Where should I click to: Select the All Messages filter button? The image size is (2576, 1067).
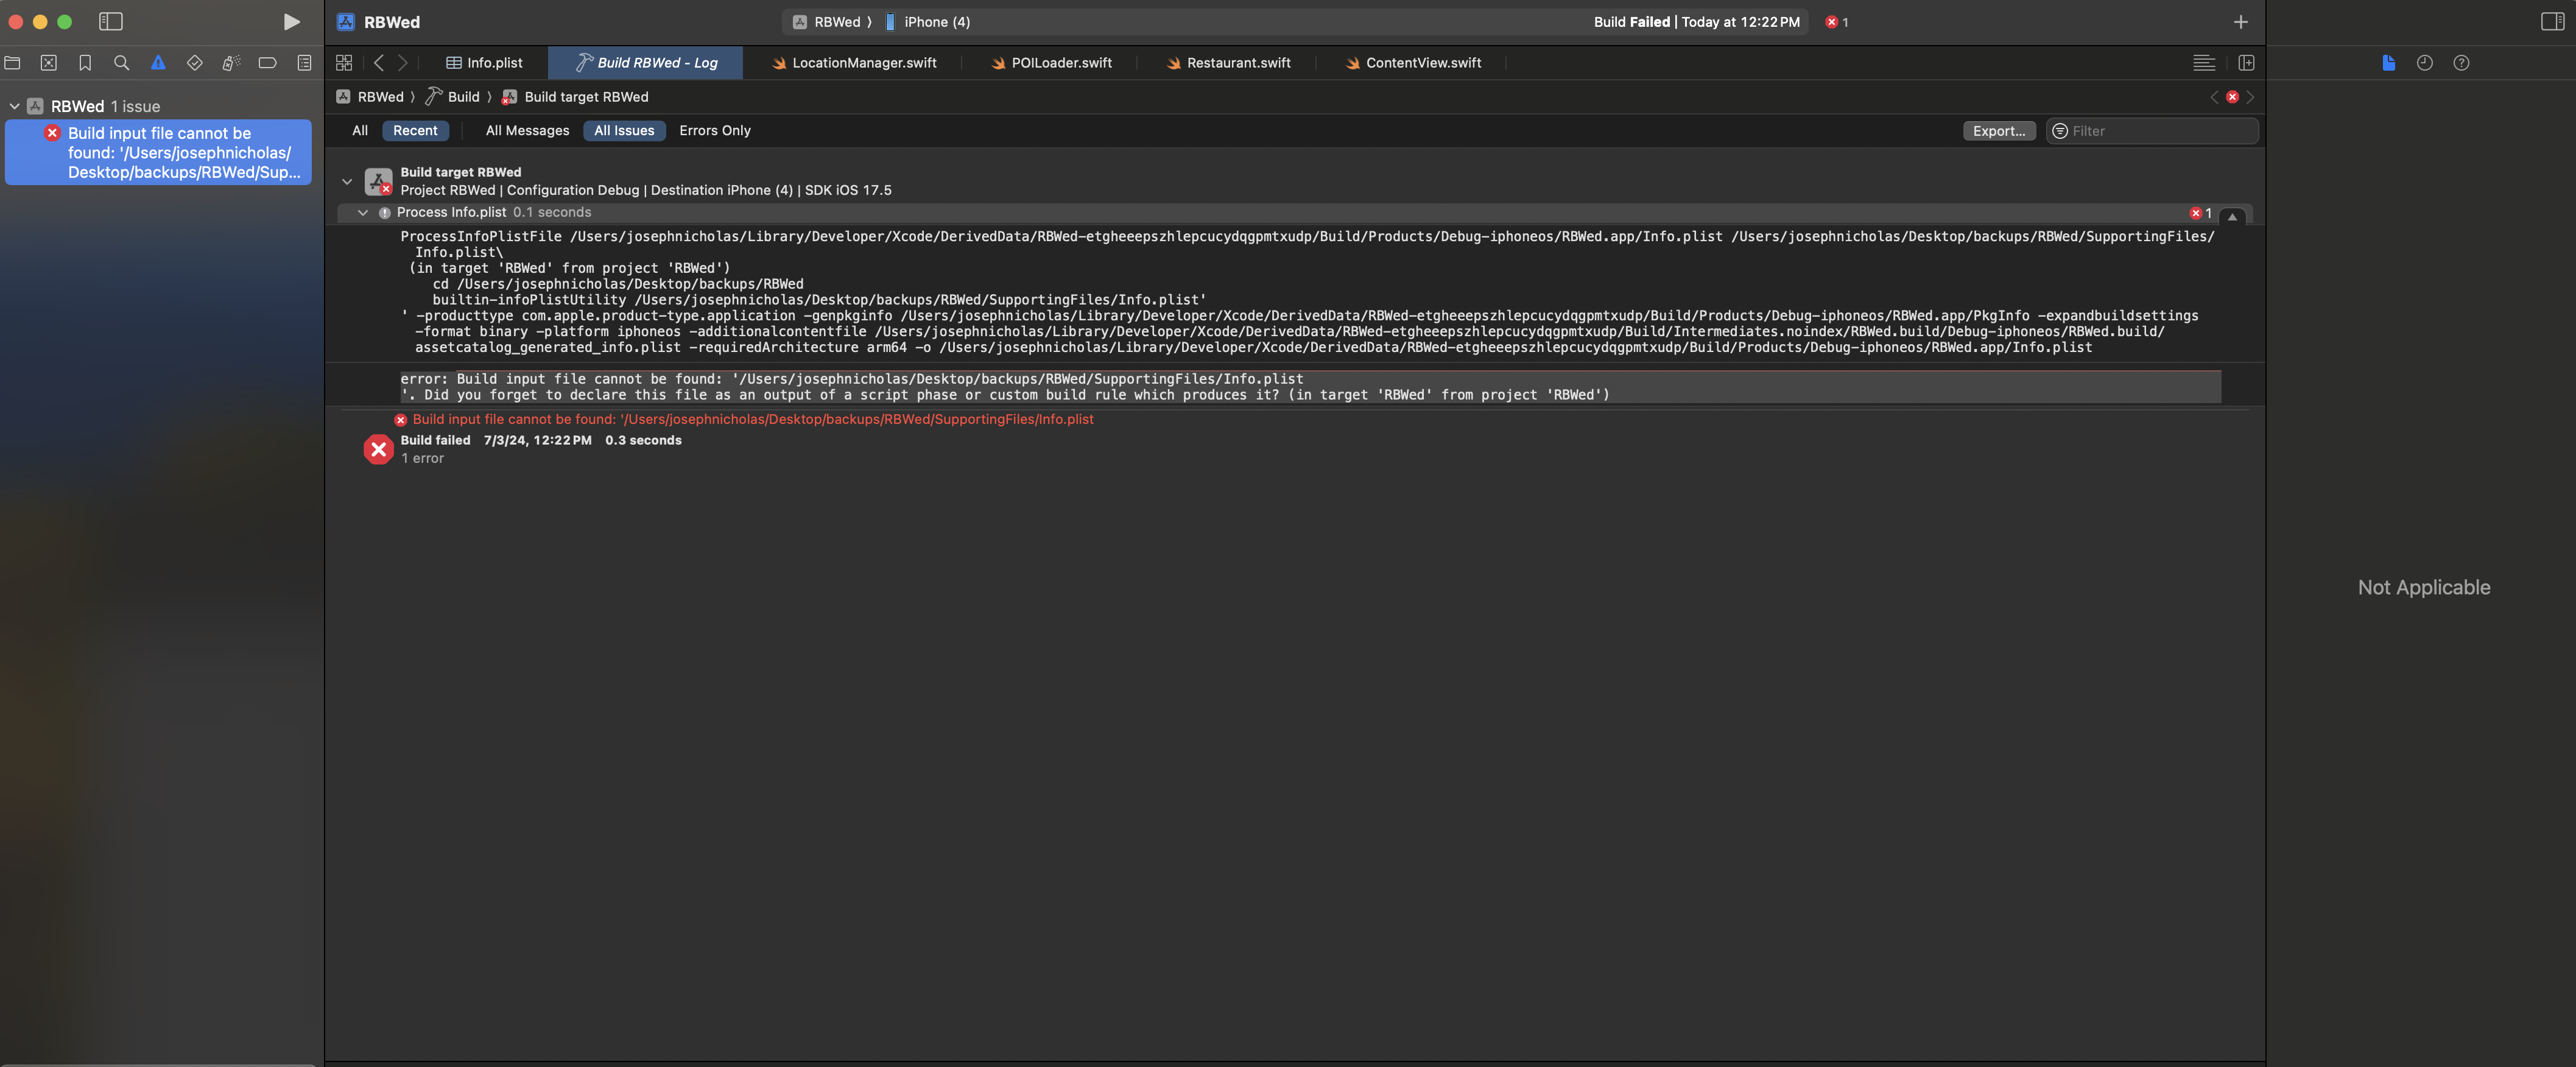click(x=527, y=131)
